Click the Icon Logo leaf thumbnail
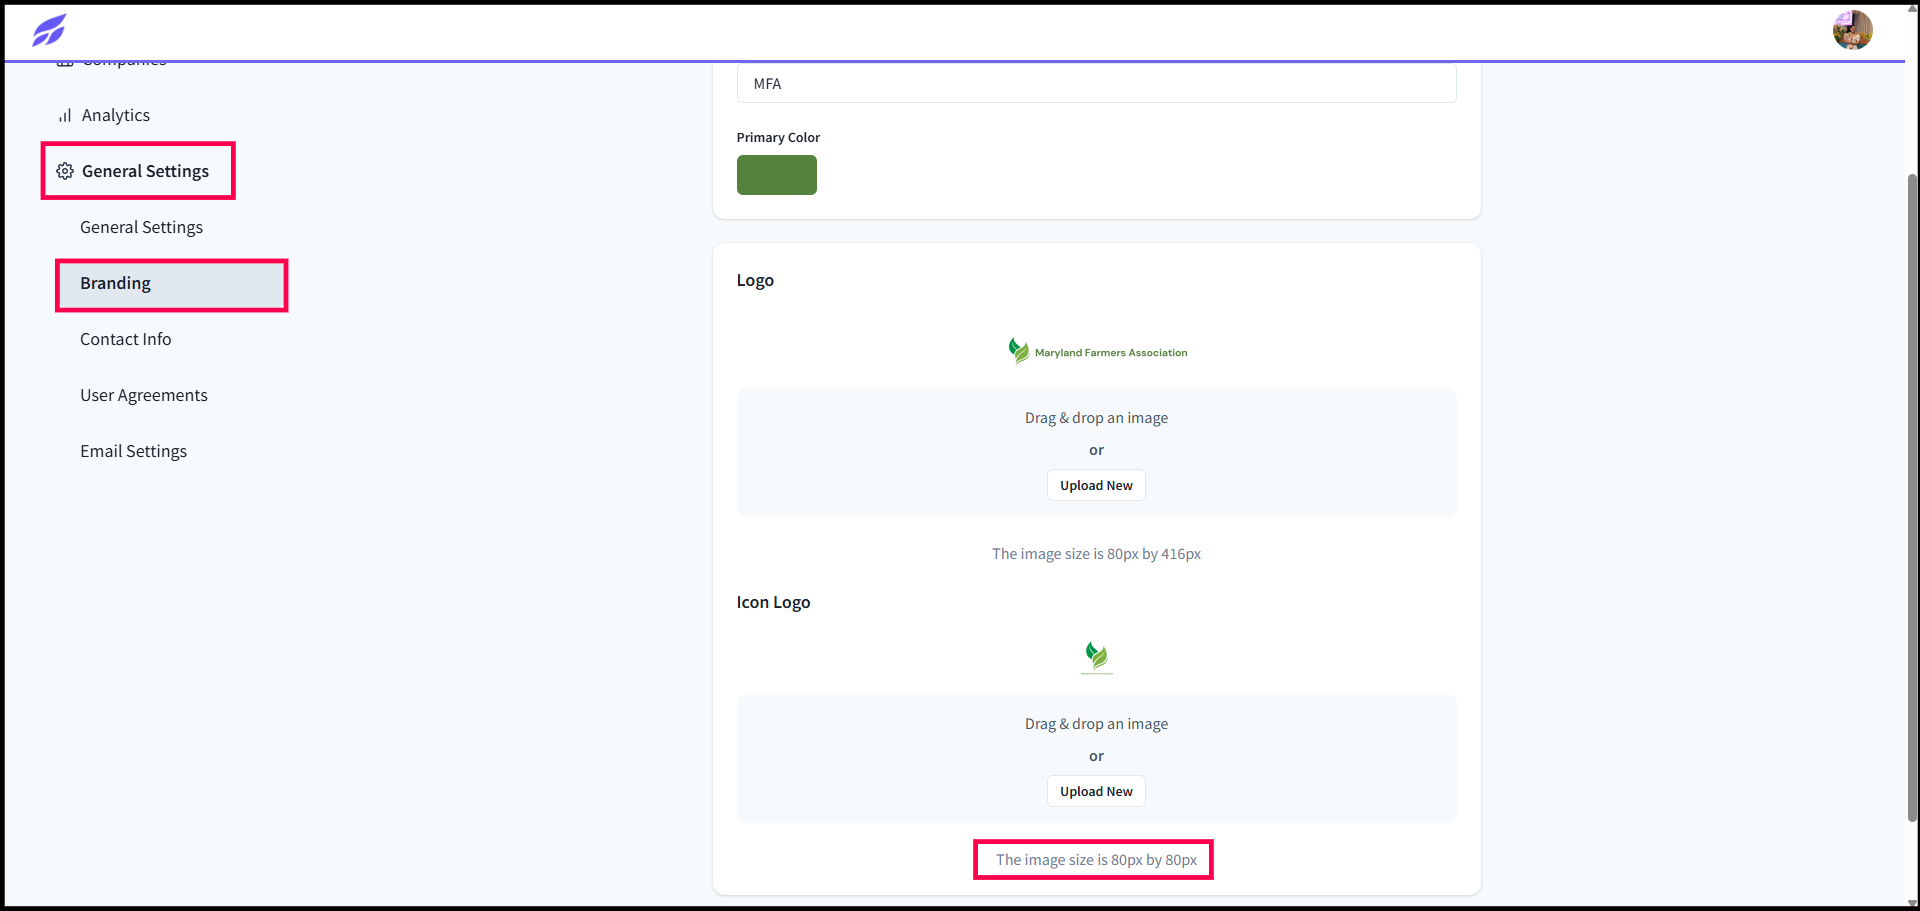Viewport: 1920px width, 911px height. tap(1097, 657)
